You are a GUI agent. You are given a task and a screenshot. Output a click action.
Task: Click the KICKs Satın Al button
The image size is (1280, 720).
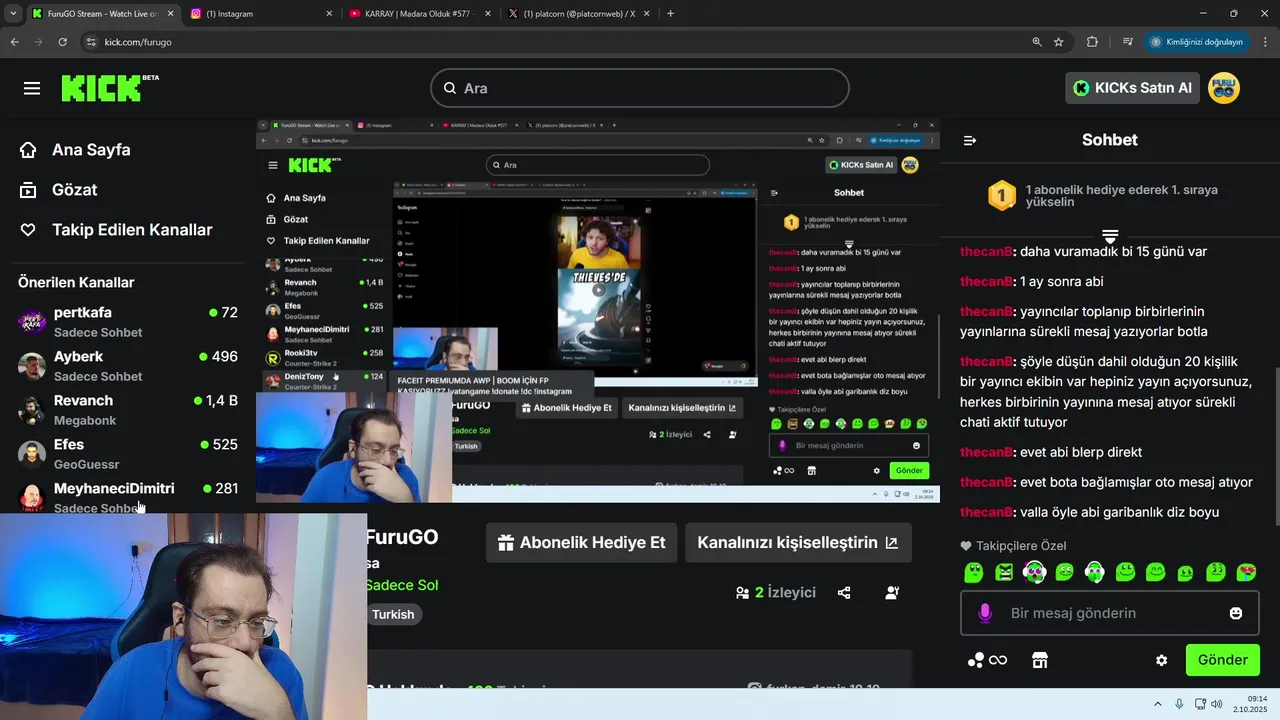coord(1133,88)
